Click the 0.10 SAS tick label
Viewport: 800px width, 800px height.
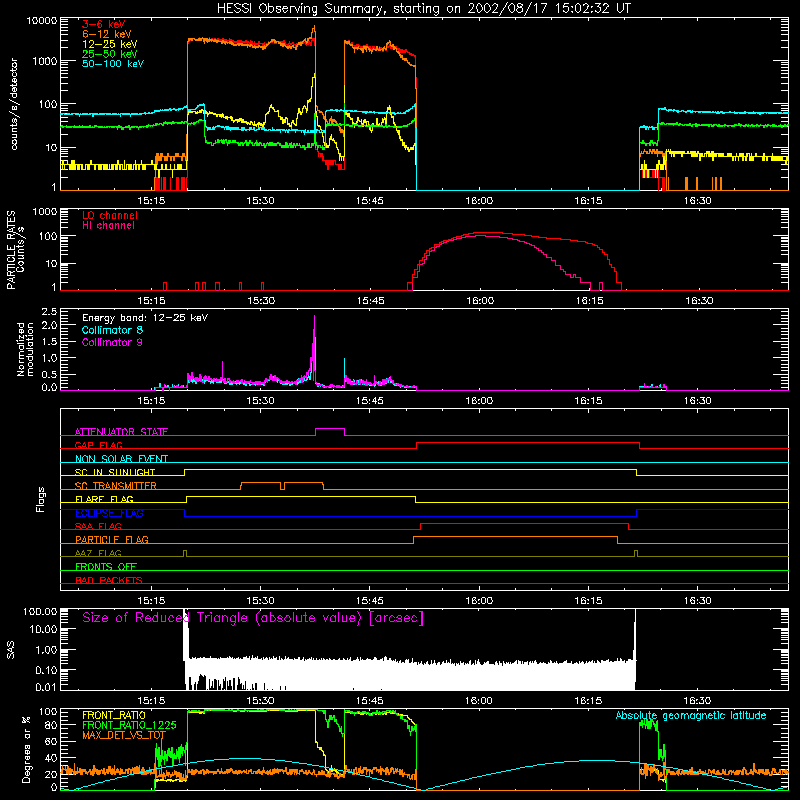[46, 670]
